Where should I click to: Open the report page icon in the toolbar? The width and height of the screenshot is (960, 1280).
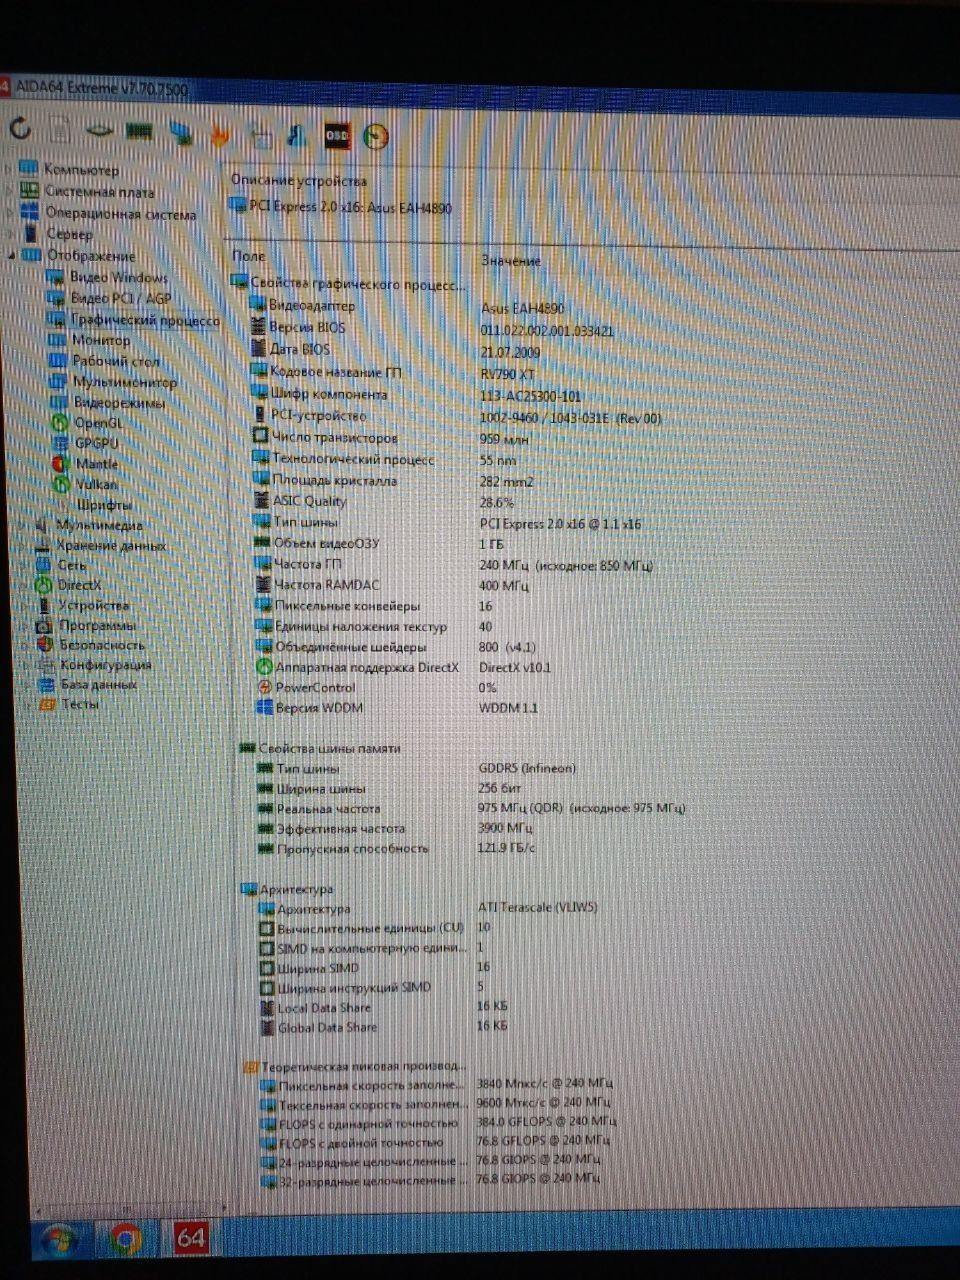click(x=60, y=130)
